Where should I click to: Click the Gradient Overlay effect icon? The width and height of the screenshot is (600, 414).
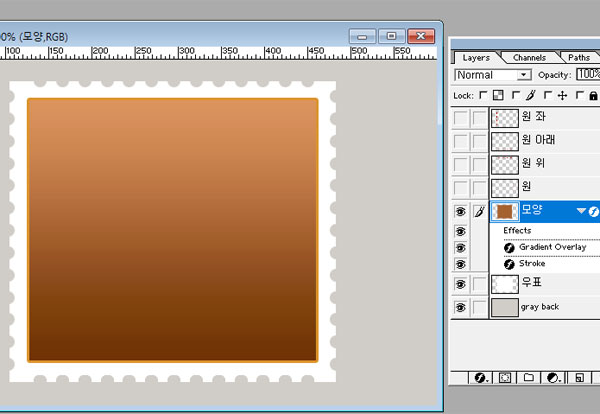click(509, 248)
